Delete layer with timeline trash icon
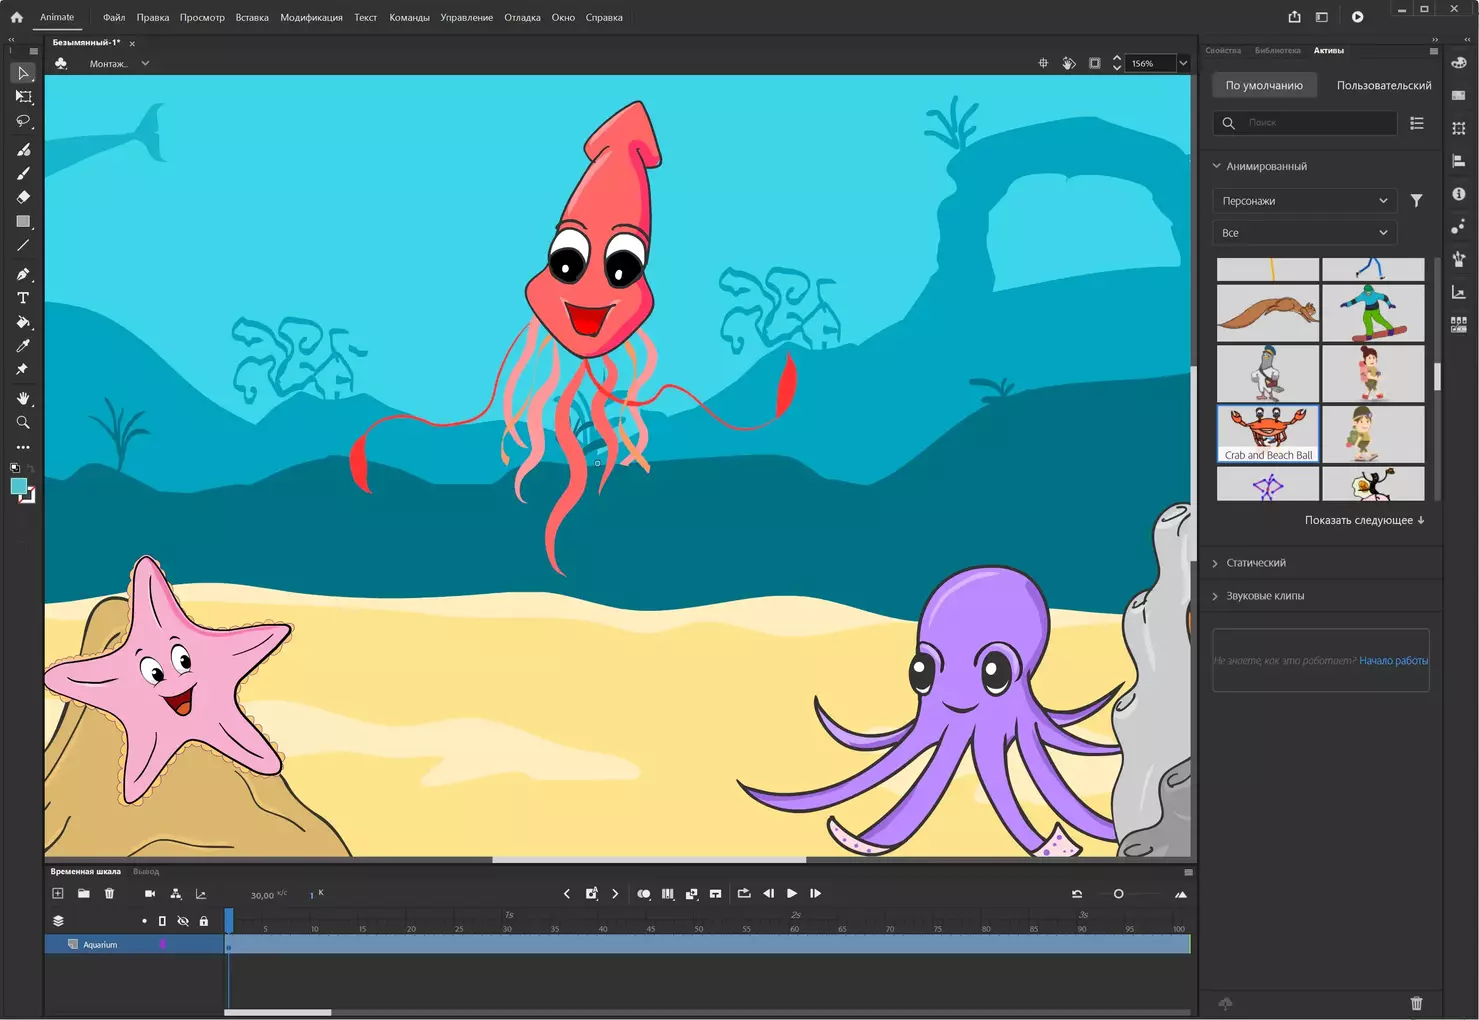1479x1020 pixels. click(x=110, y=894)
